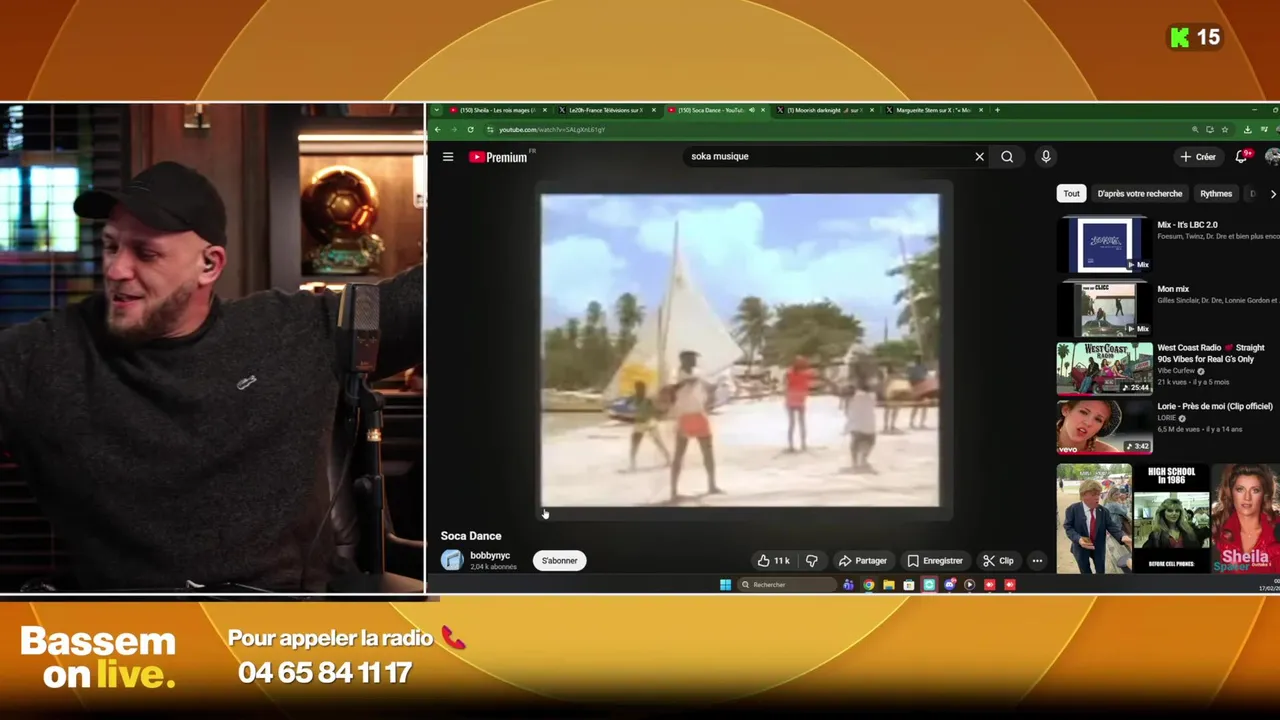Start voice search with the microphone icon

coord(1046,157)
